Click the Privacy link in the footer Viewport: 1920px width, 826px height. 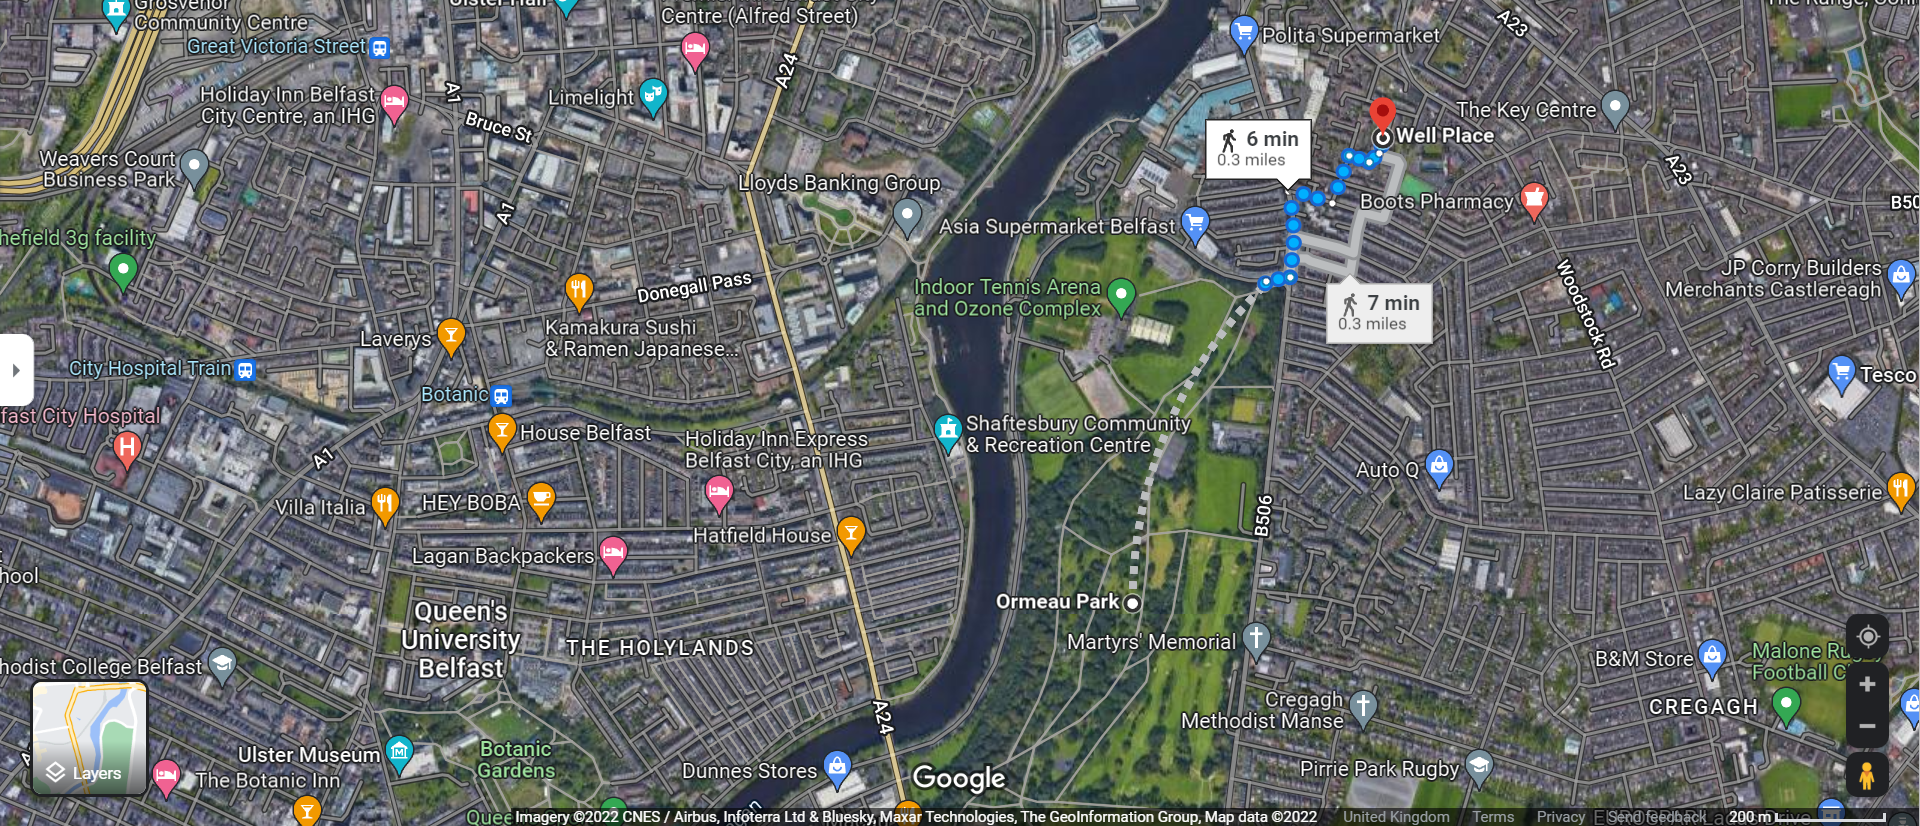click(x=1560, y=817)
